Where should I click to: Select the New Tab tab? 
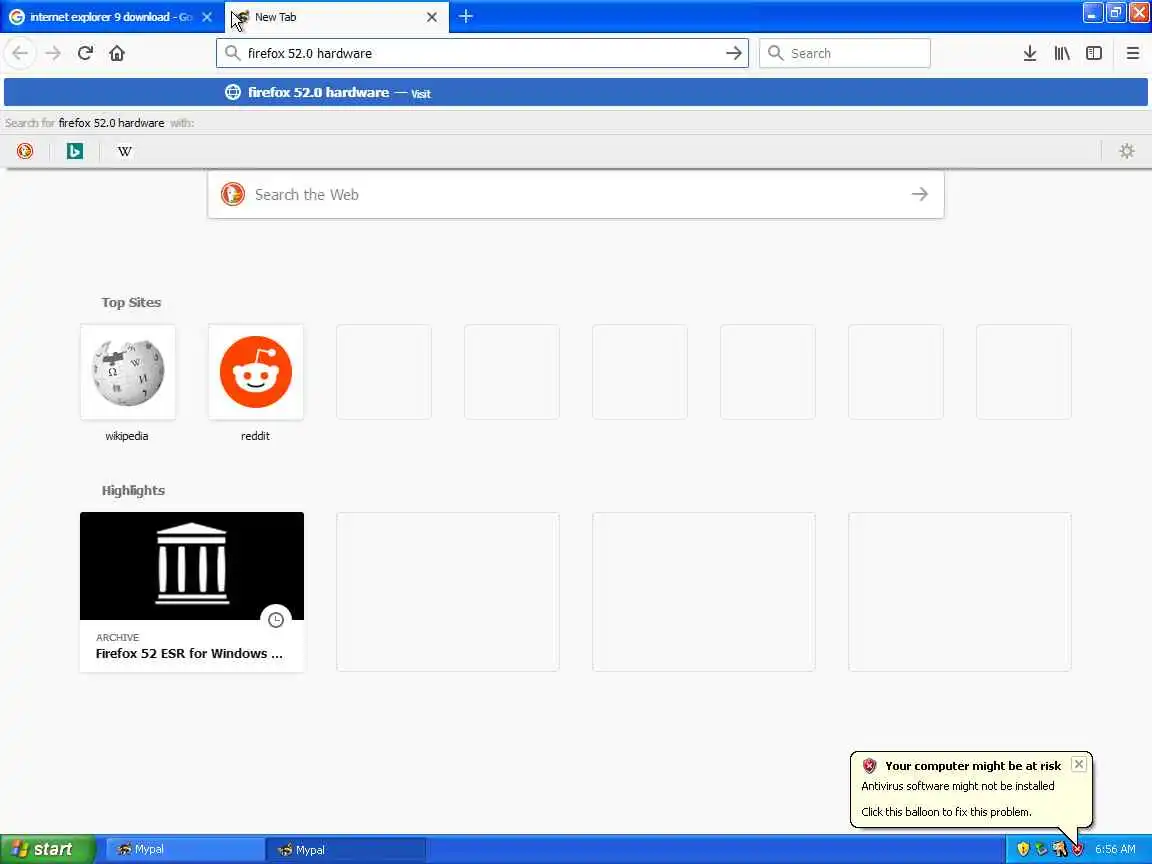tap(335, 17)
